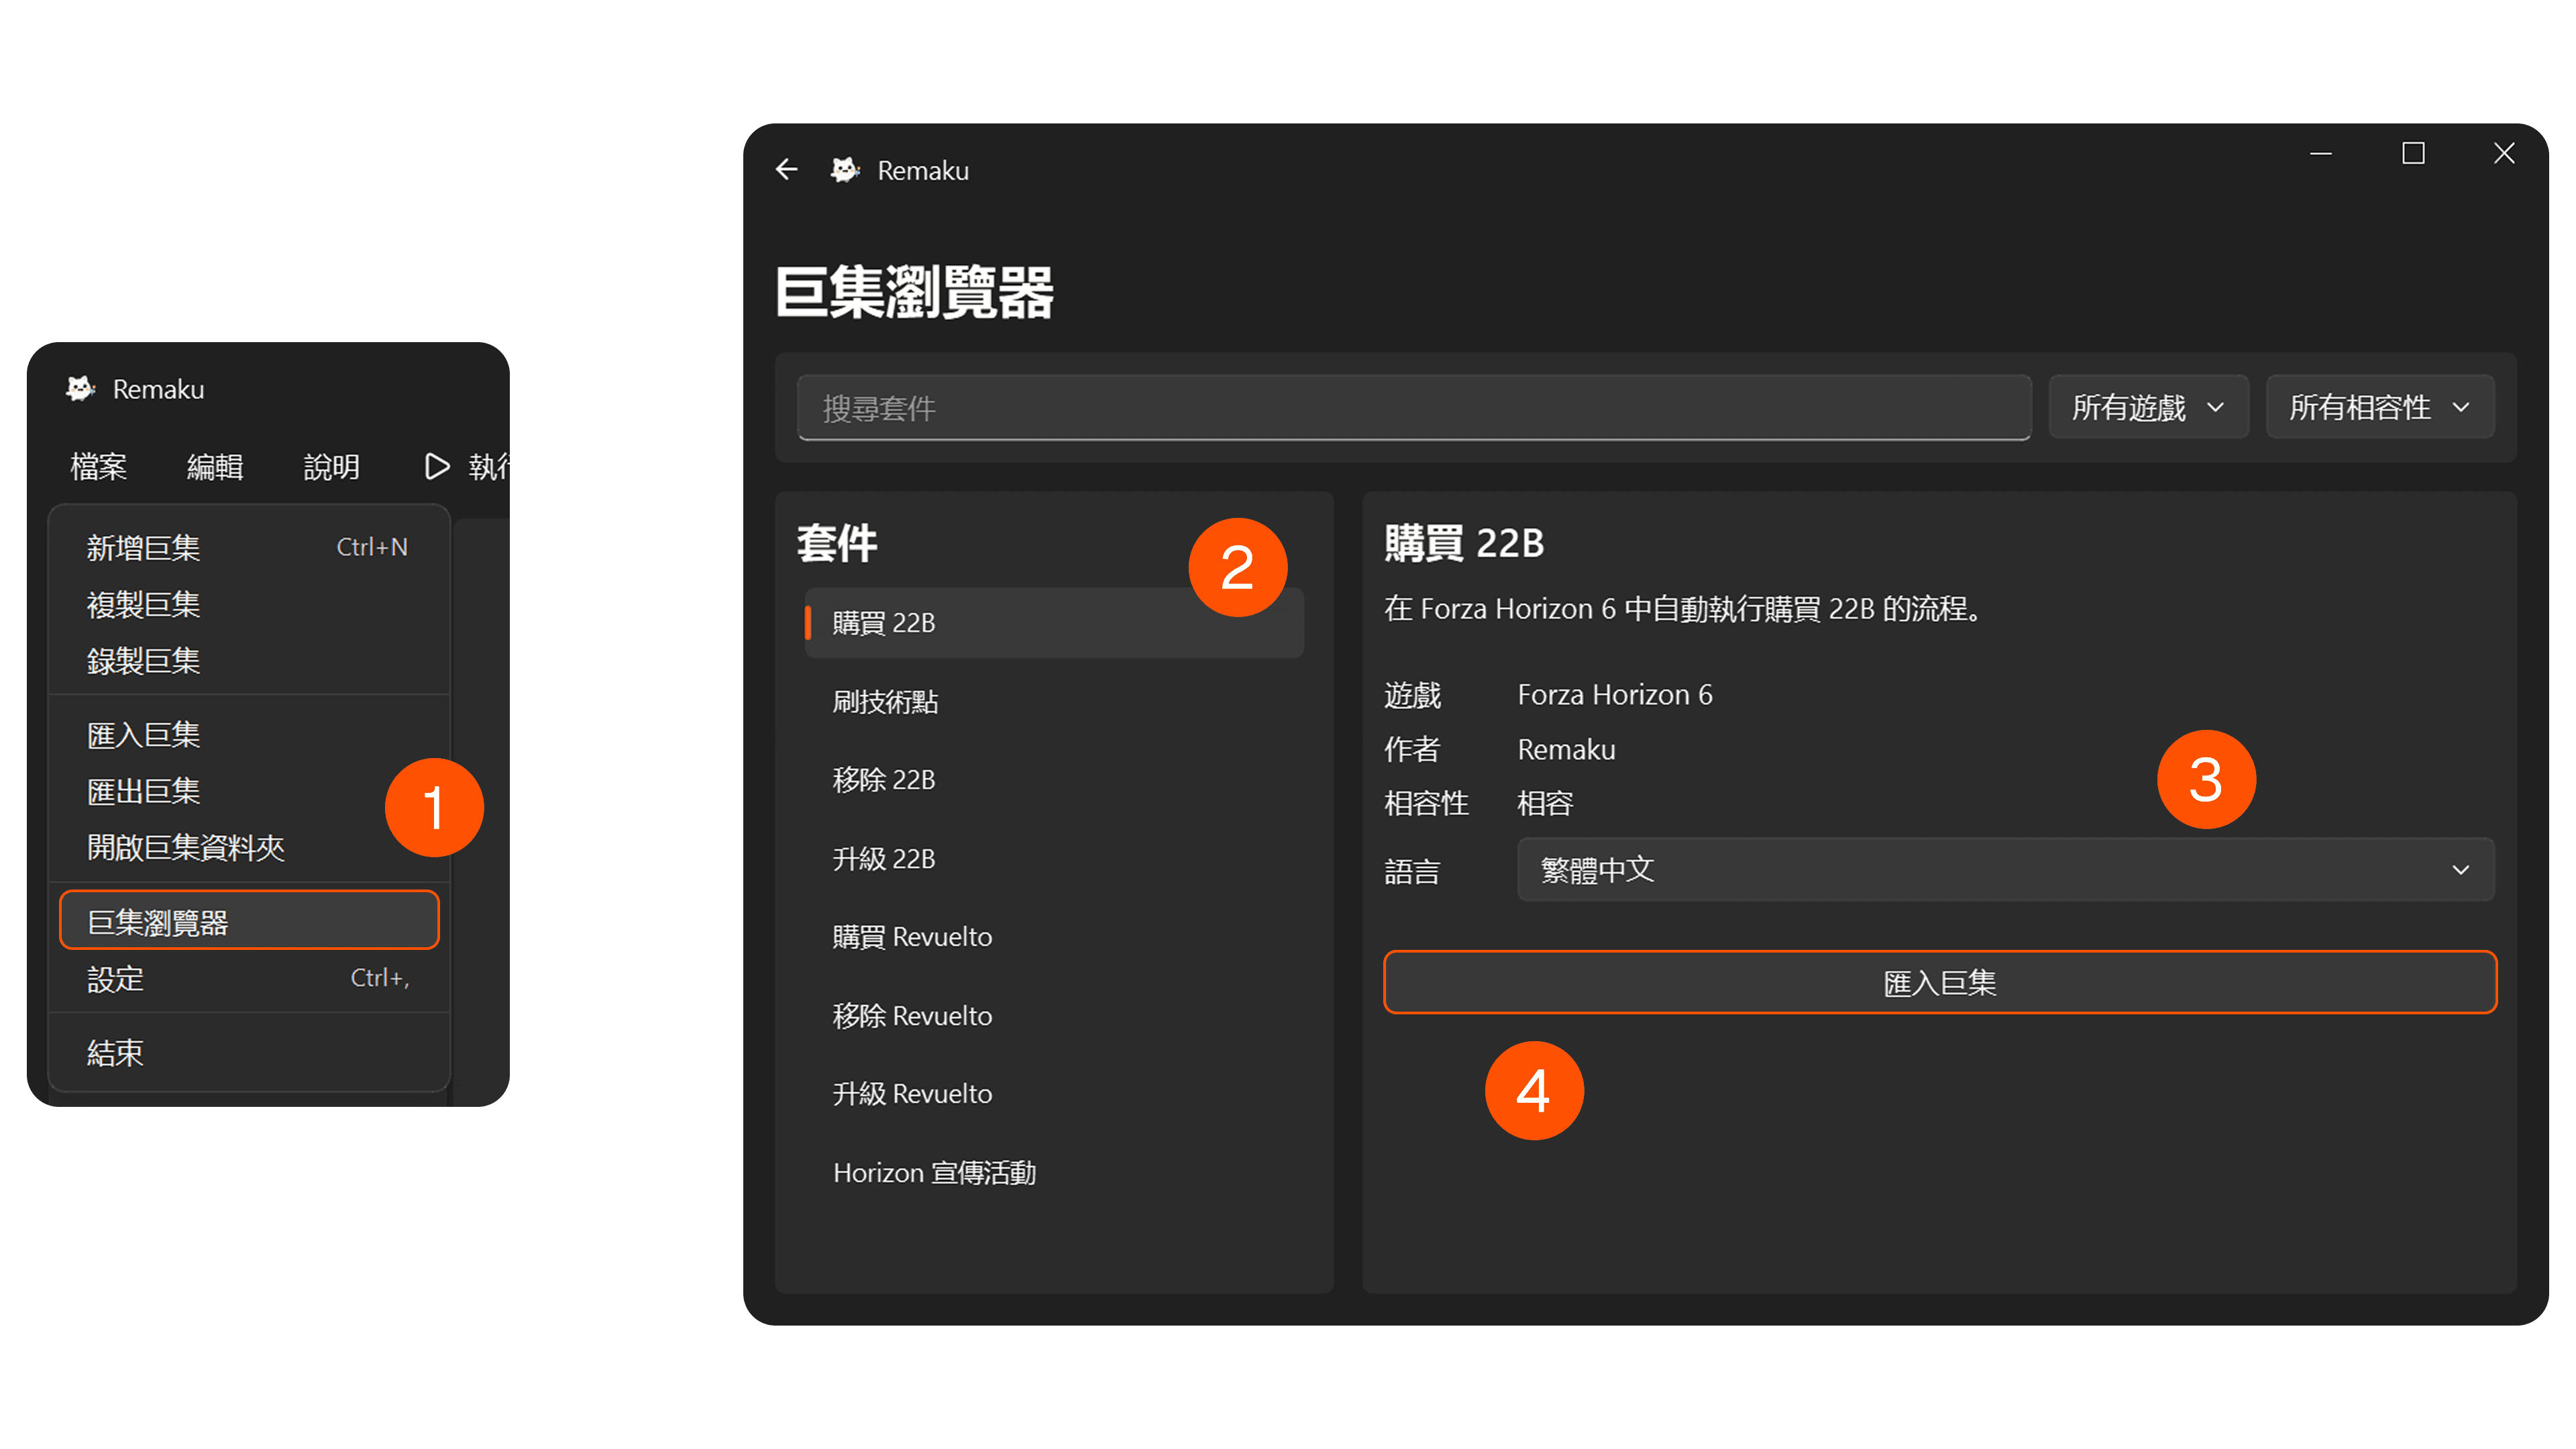Choose 複製巨集 menu entry
The image size is (2576, 1449).
[249, 604]
